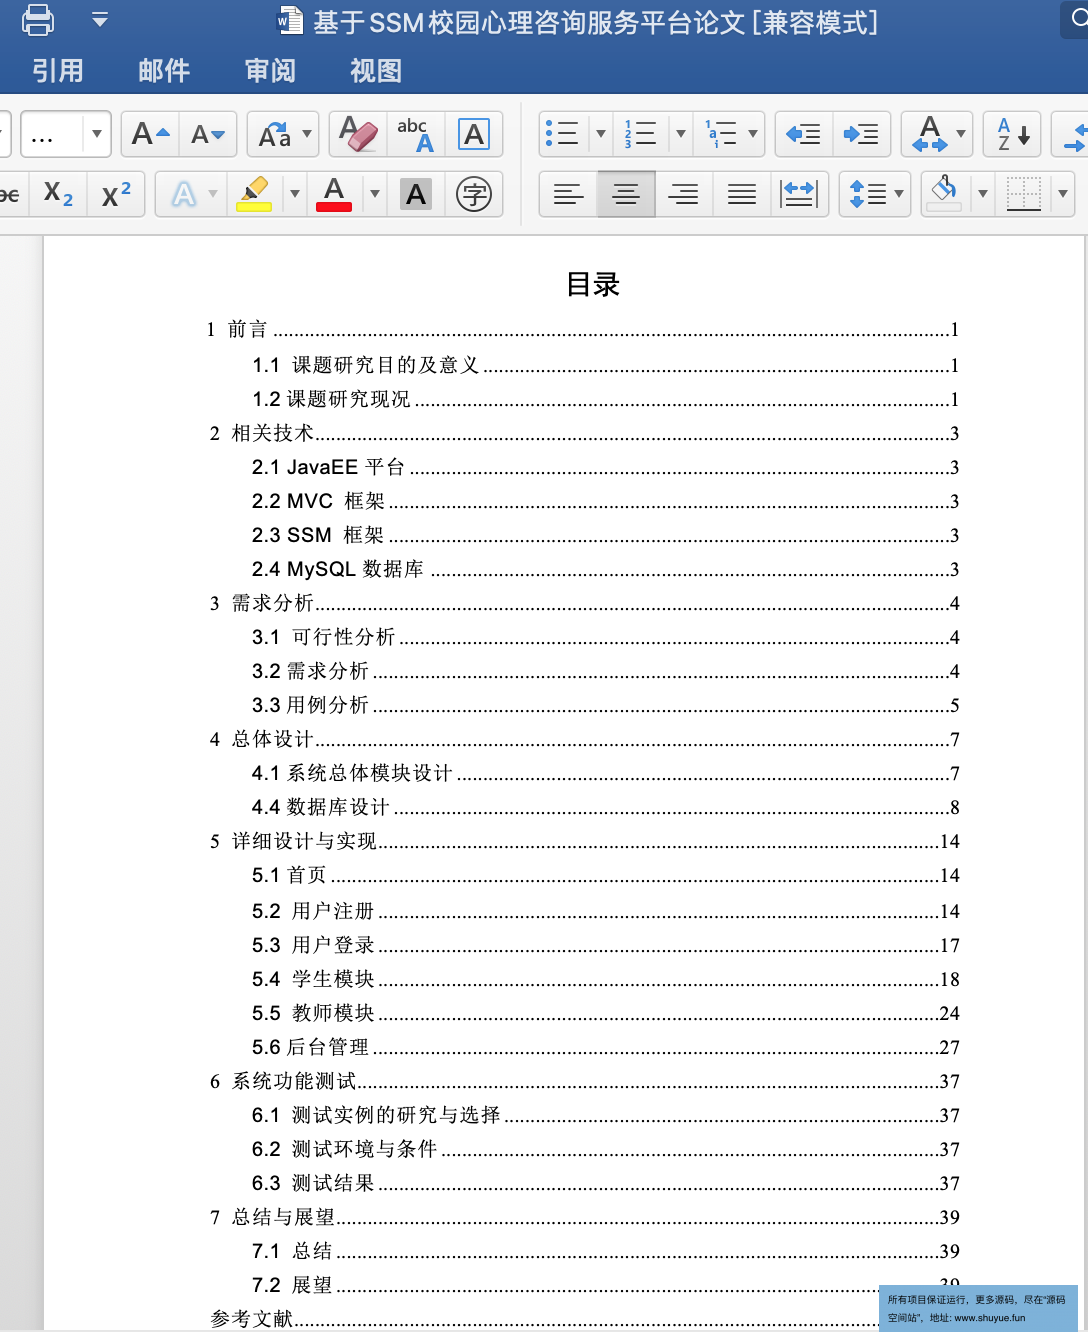This screenshot has width=1088, height=1332.
Task: Apply red font color
Action: 334,194
